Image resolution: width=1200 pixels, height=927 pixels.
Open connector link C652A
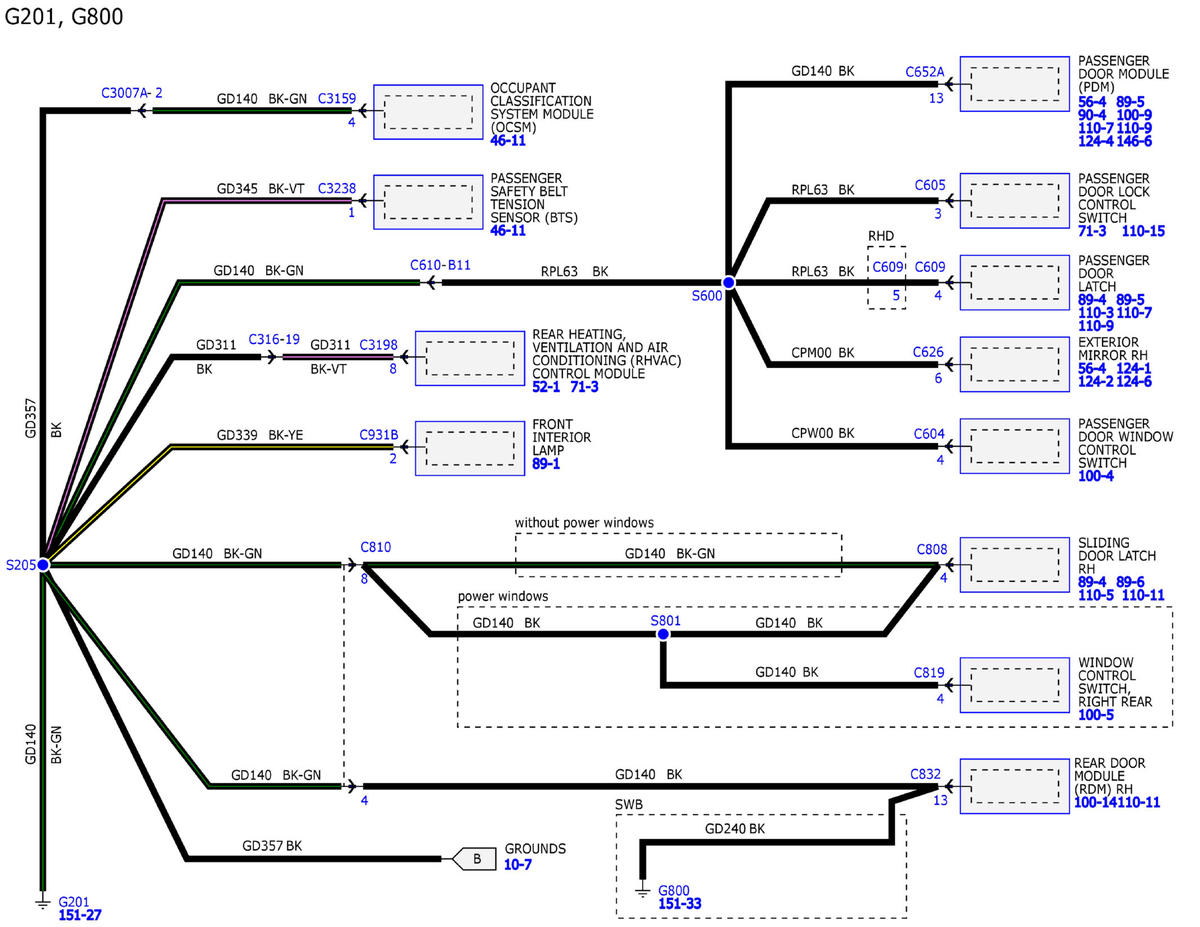click(x=924, y=71)
